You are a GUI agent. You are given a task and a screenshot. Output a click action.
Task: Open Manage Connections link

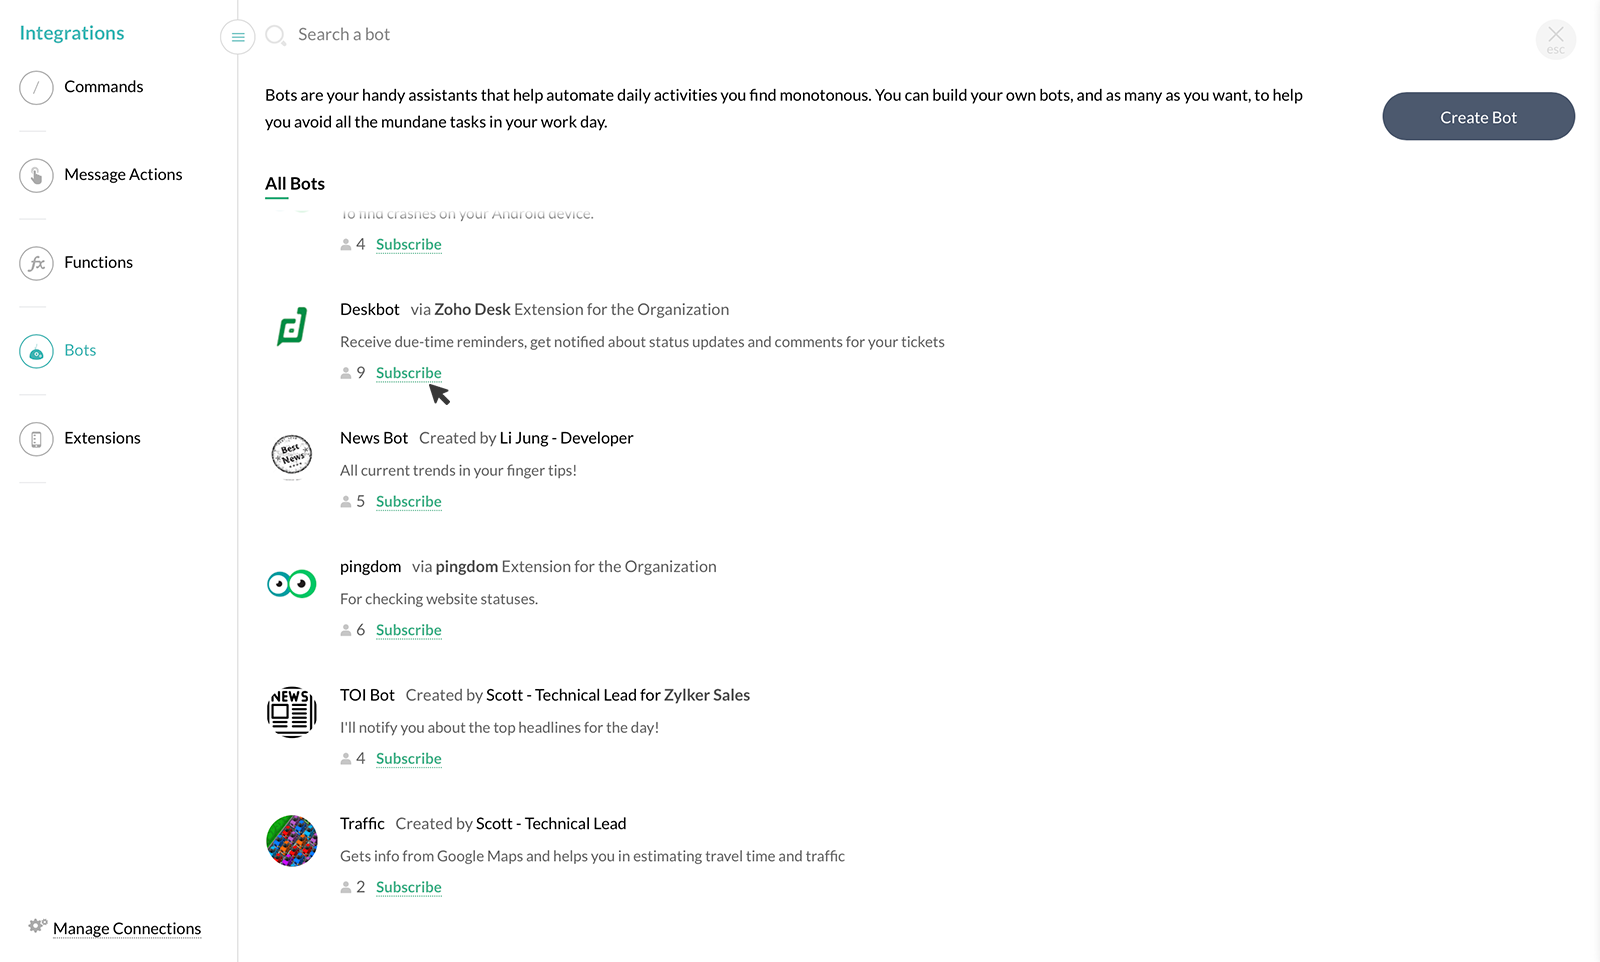coord(127,929)
